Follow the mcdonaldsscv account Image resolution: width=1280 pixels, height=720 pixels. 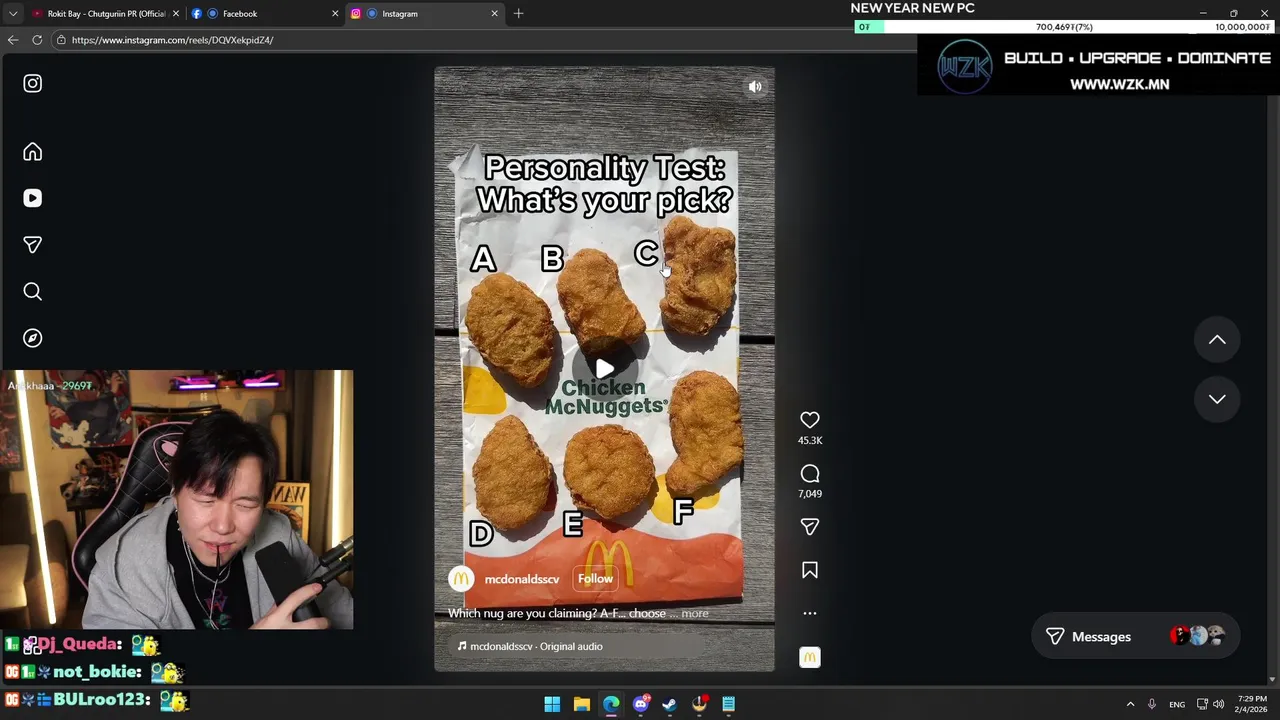coord(595,579)
